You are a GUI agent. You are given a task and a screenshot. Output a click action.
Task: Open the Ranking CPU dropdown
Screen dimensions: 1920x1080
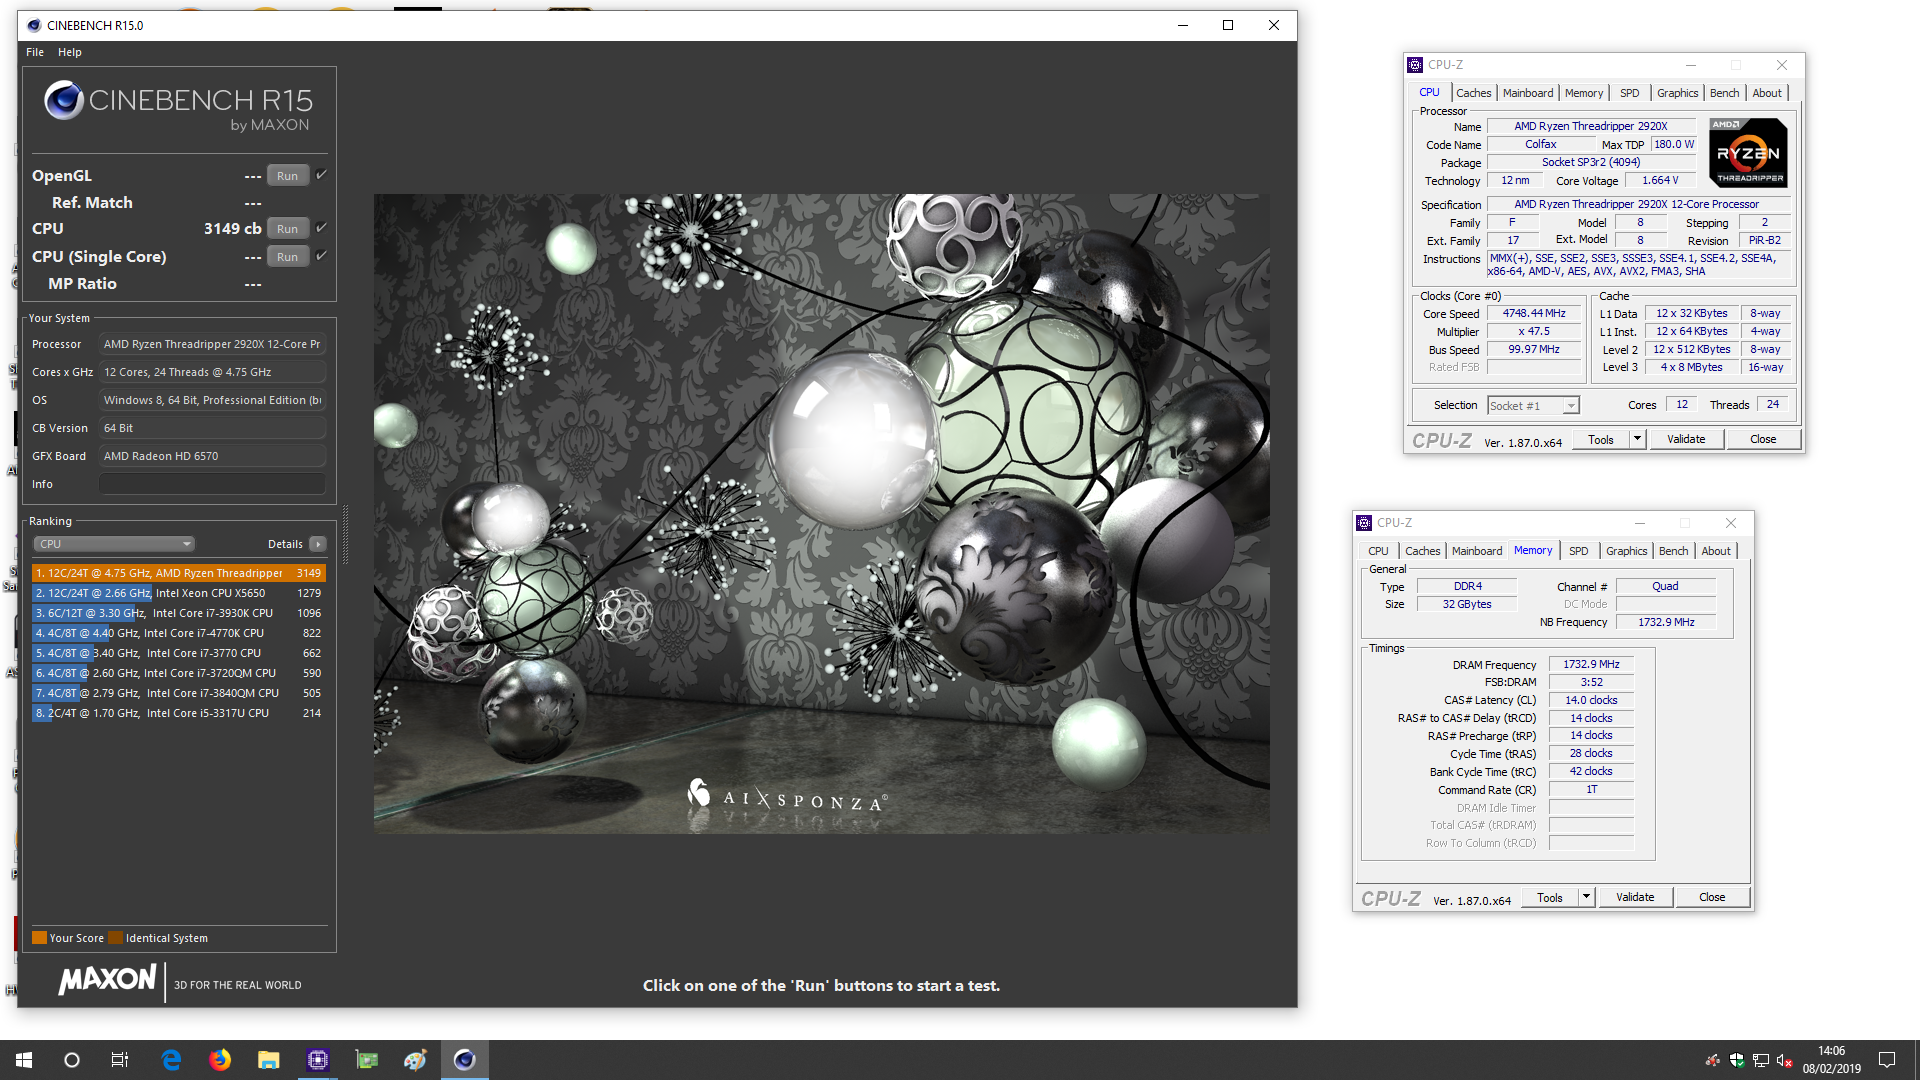coord(114,544)
